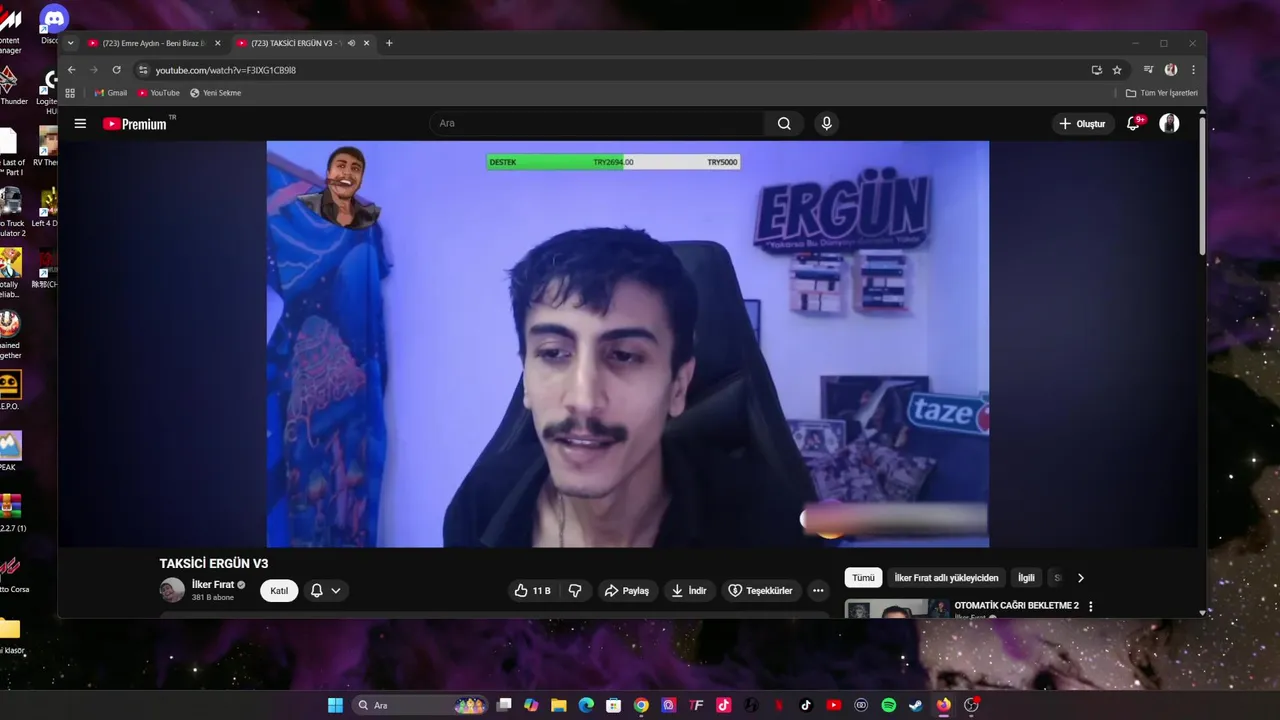Open Spotify from the taskbar
Viewport: 1280px width, 720px height.
tap(888, 705)
